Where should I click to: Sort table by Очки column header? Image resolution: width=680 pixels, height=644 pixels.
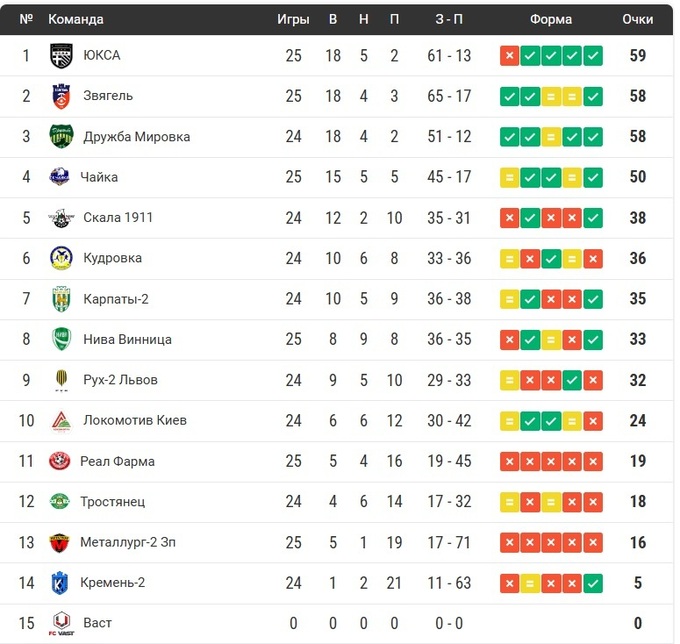pyautogui.click(x=637, y=19)
